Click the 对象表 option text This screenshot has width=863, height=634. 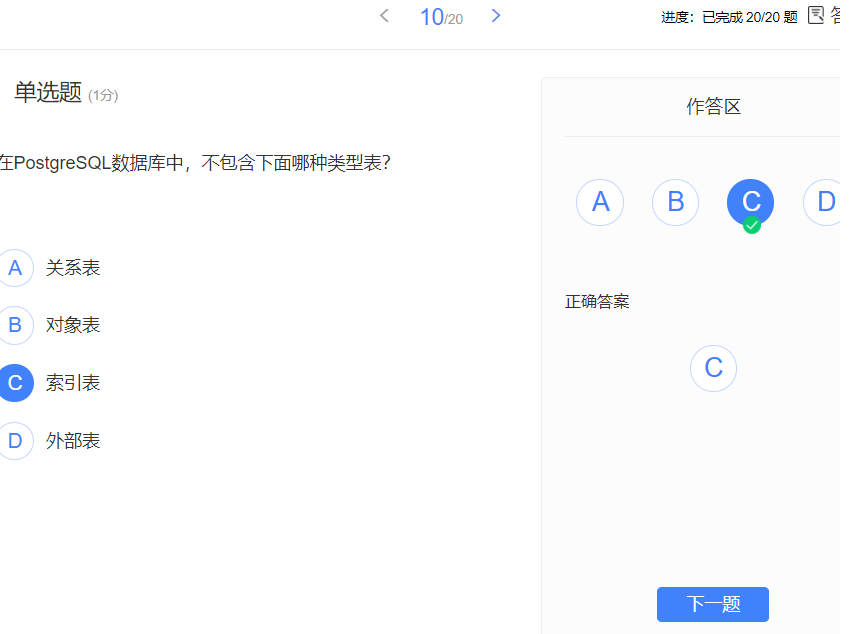coord(73,325)
